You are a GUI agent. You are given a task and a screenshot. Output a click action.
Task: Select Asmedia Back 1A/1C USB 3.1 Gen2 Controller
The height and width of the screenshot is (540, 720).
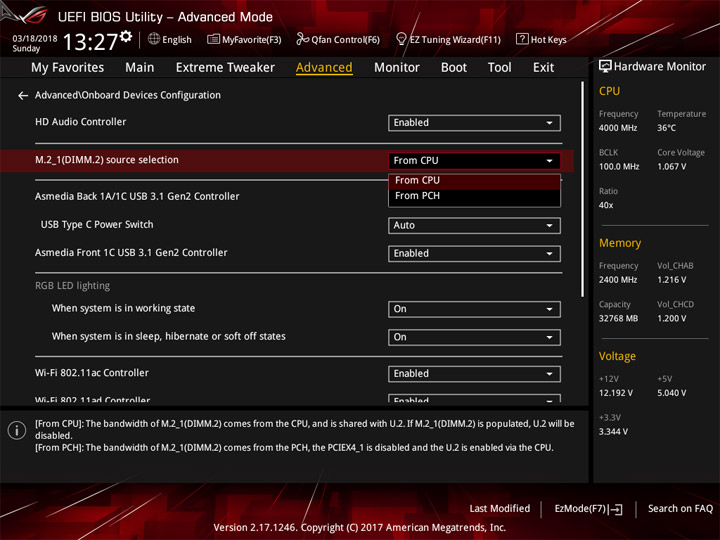(137, 197)
